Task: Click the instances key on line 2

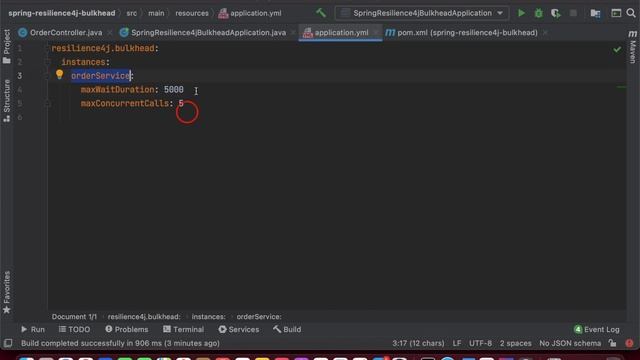Action: click(x=83, y=62)
